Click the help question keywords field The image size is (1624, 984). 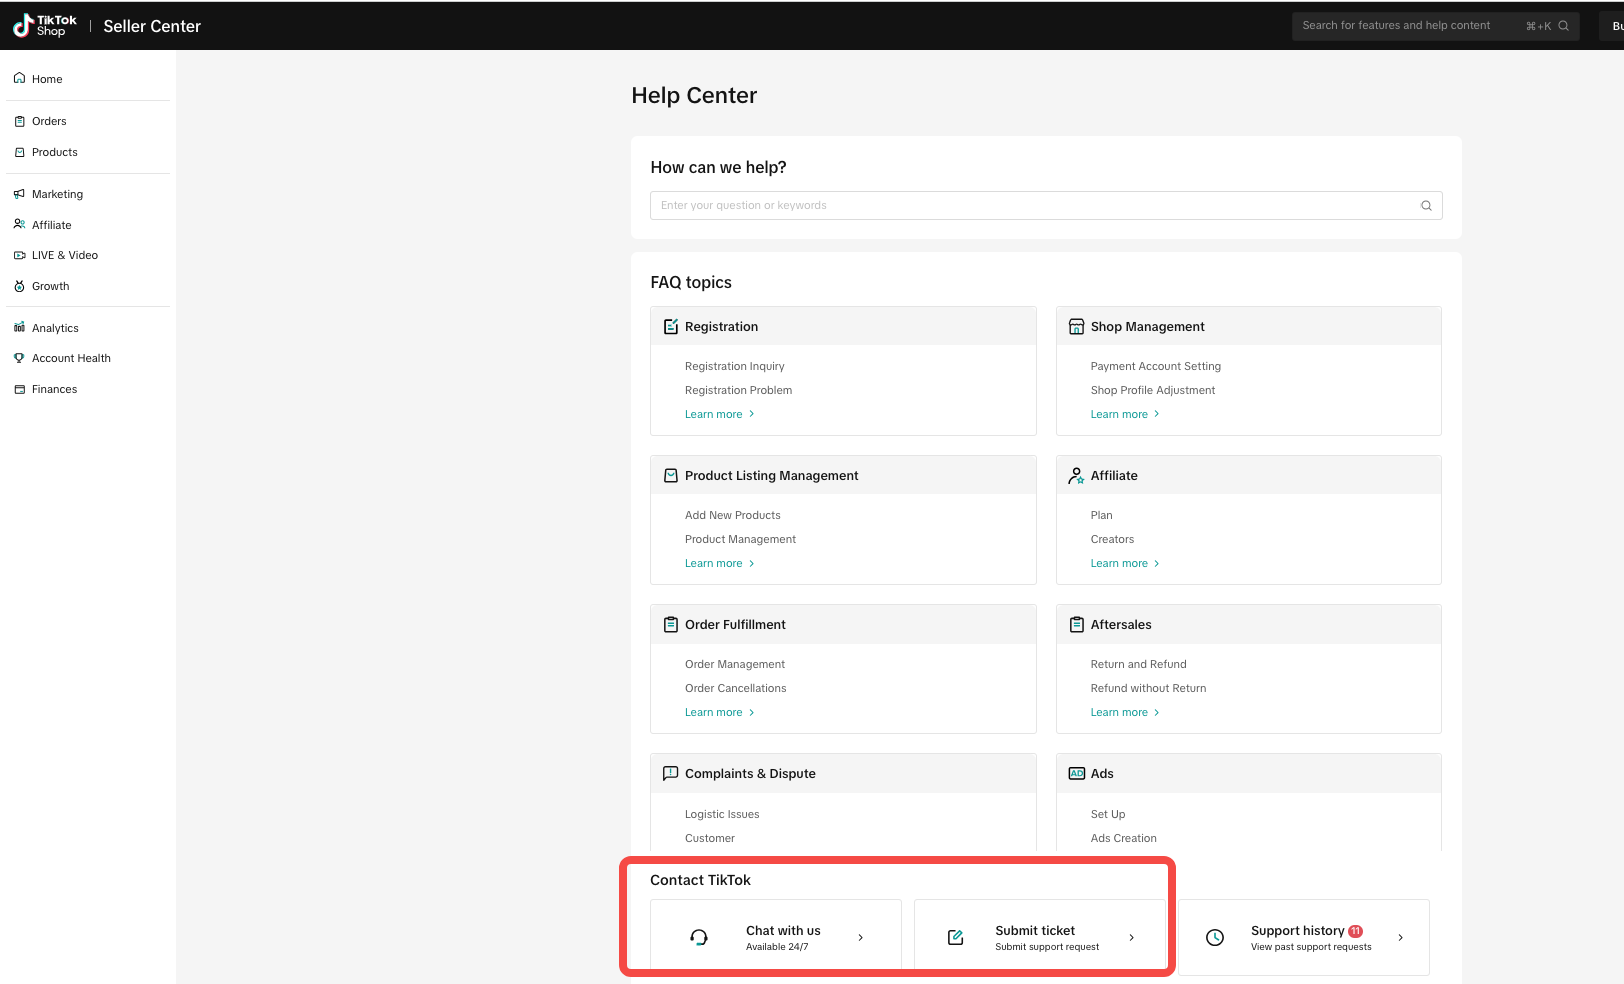click(x=1046, y=206)
